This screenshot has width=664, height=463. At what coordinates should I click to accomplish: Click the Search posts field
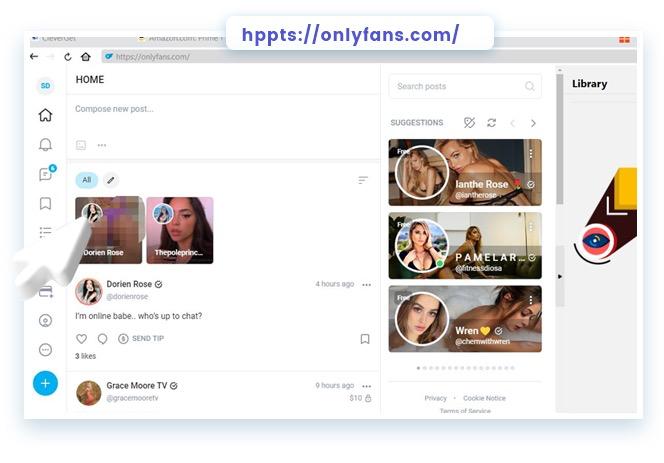pyautogui.click(x=465, y=86)
